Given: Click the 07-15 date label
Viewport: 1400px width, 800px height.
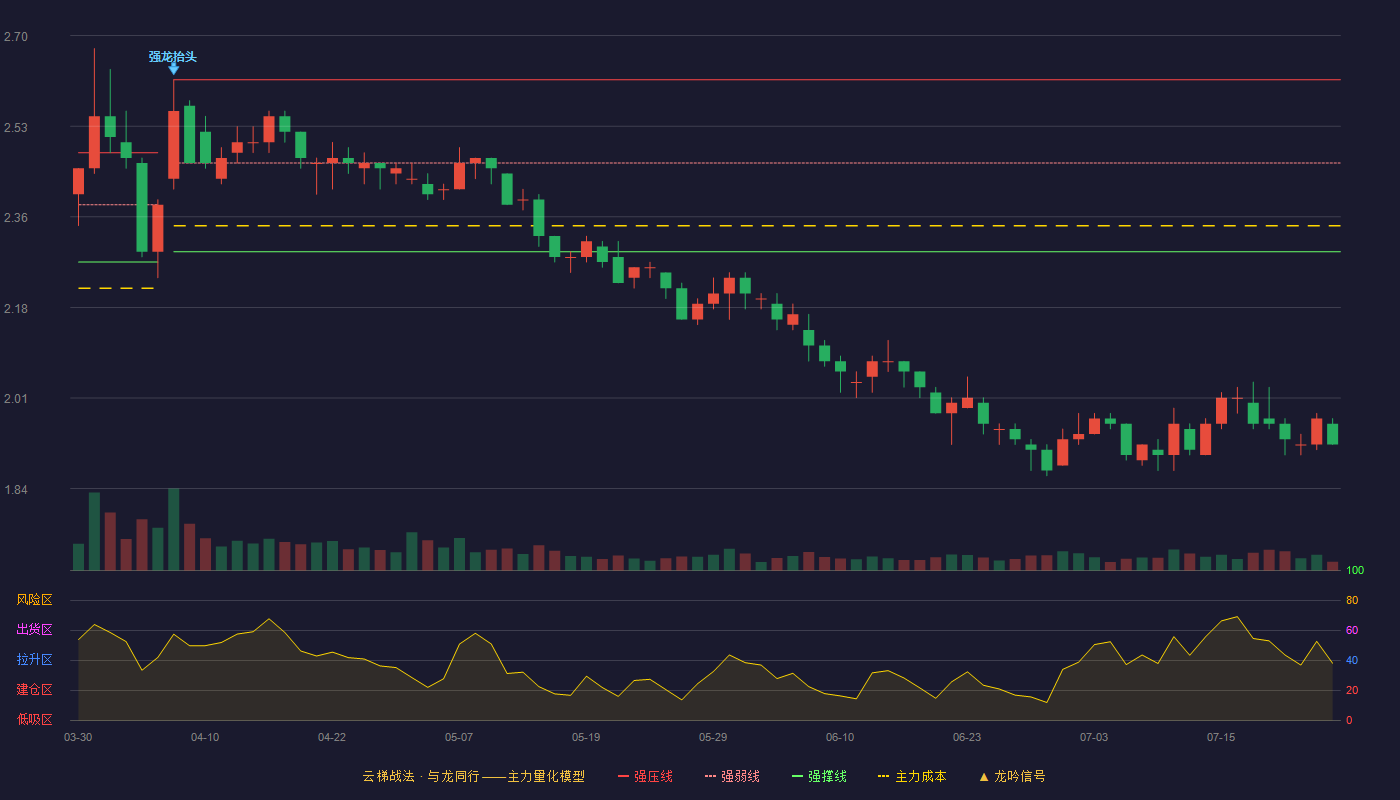Looking at the screenshot, I should pyautogui.click(x=1221, y=737).
